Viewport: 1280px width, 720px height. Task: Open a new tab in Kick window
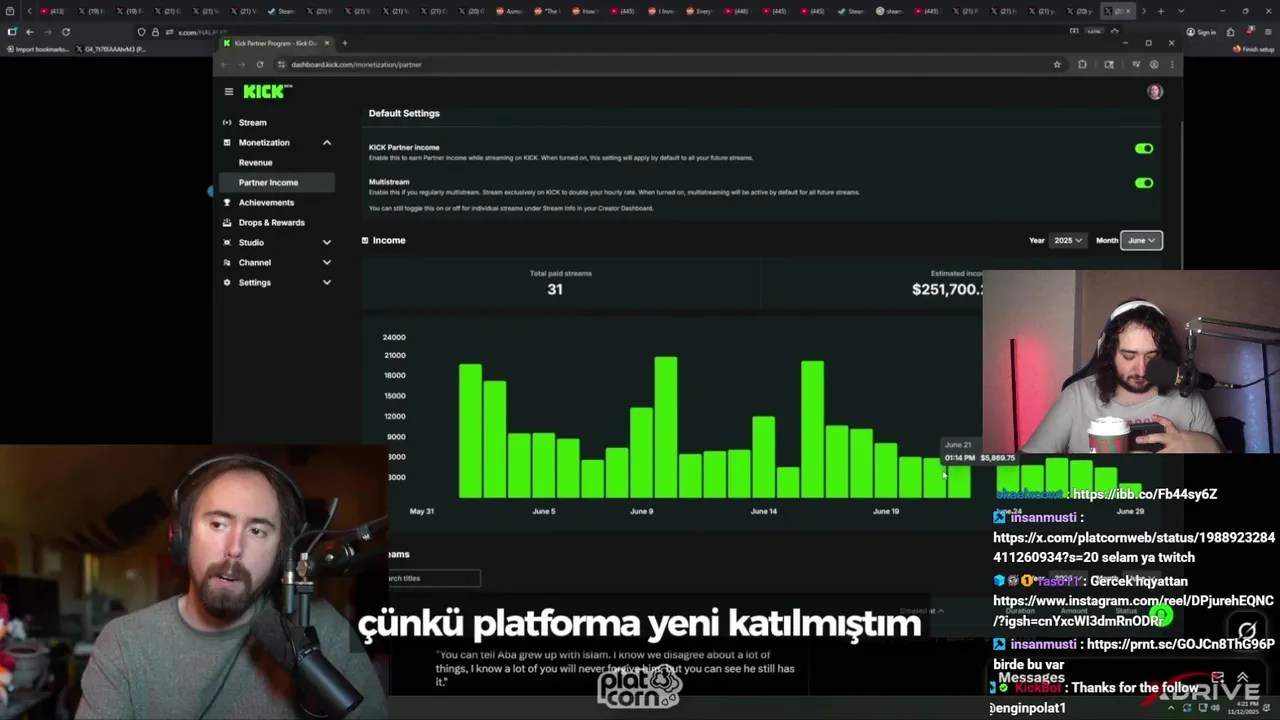[x=345, y=43]
